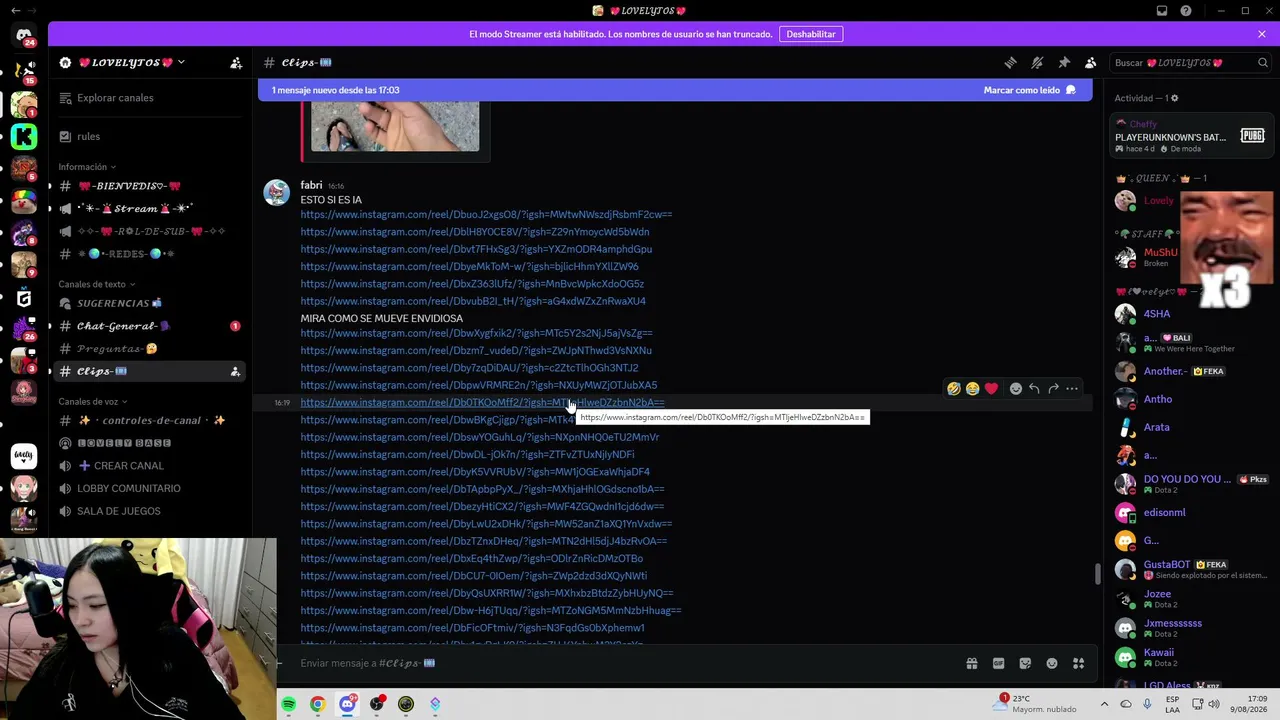Open the image attachment thumbnail above
The width and height of the screenshot is (1280, 720).
(395, 126)
